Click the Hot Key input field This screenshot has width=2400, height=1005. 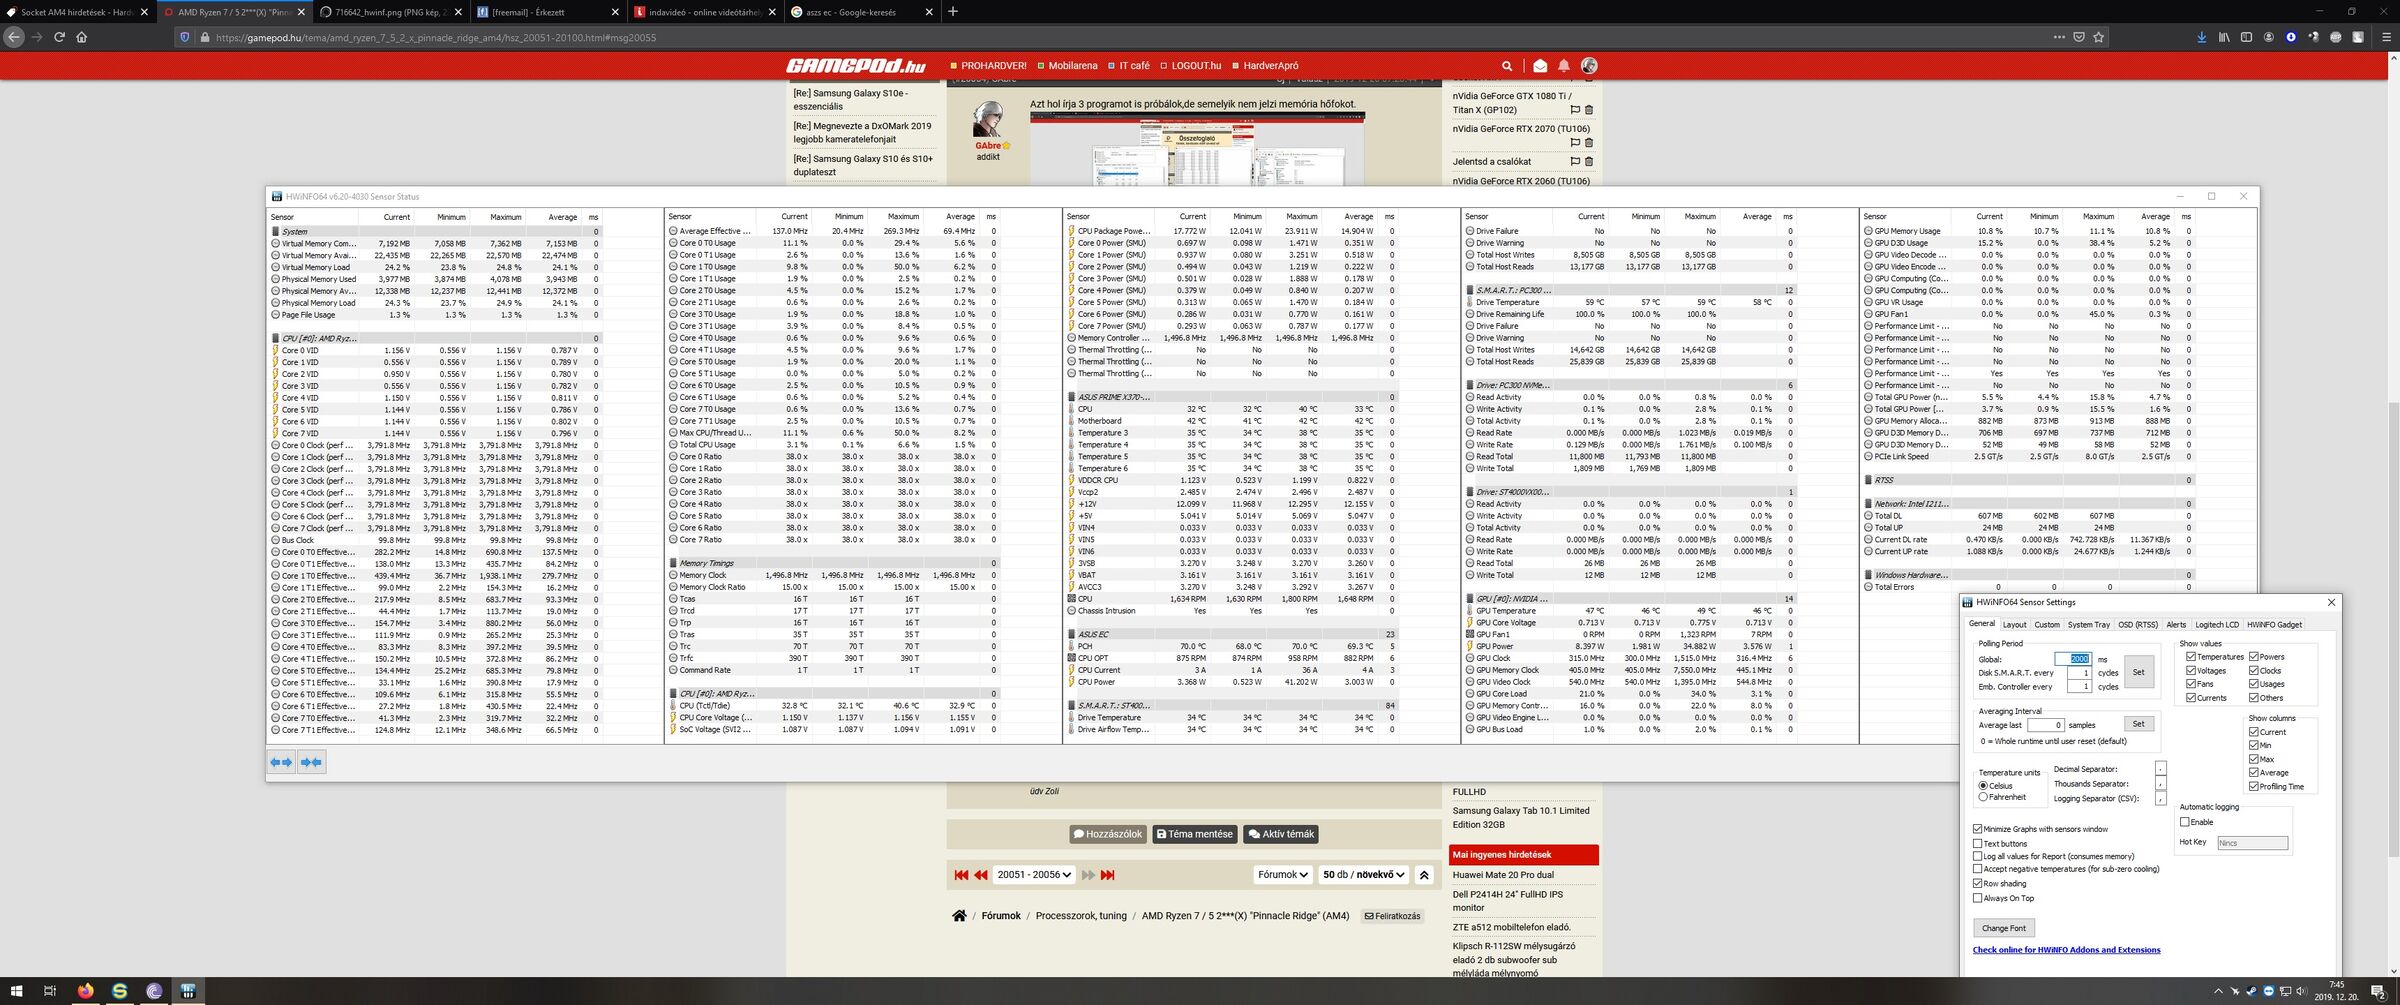coord(2252,843)
